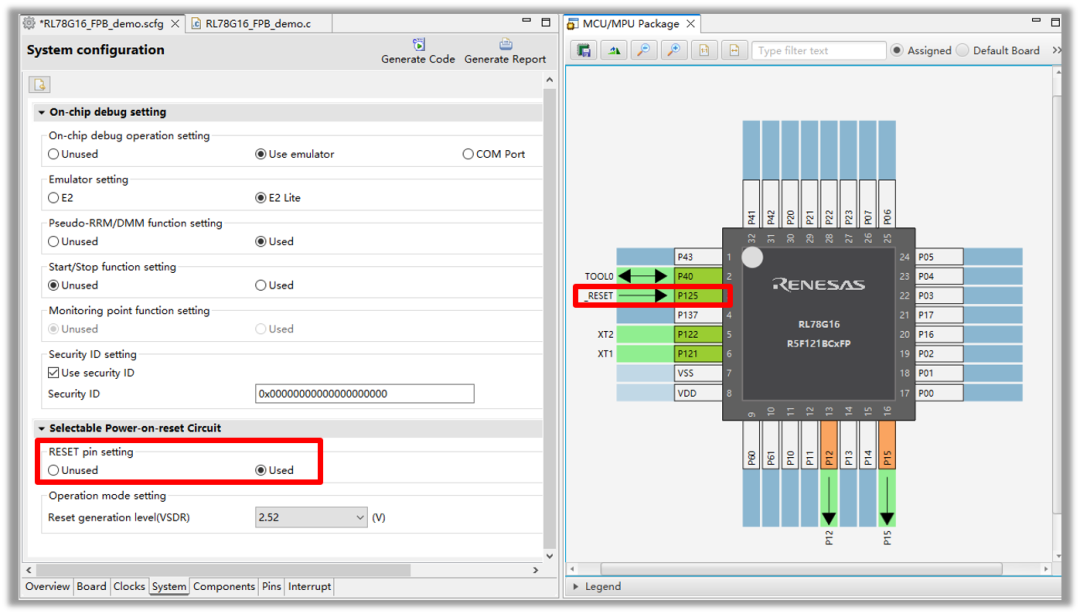
Task: Click the Generate Code icon
Action: coord(418,45)
